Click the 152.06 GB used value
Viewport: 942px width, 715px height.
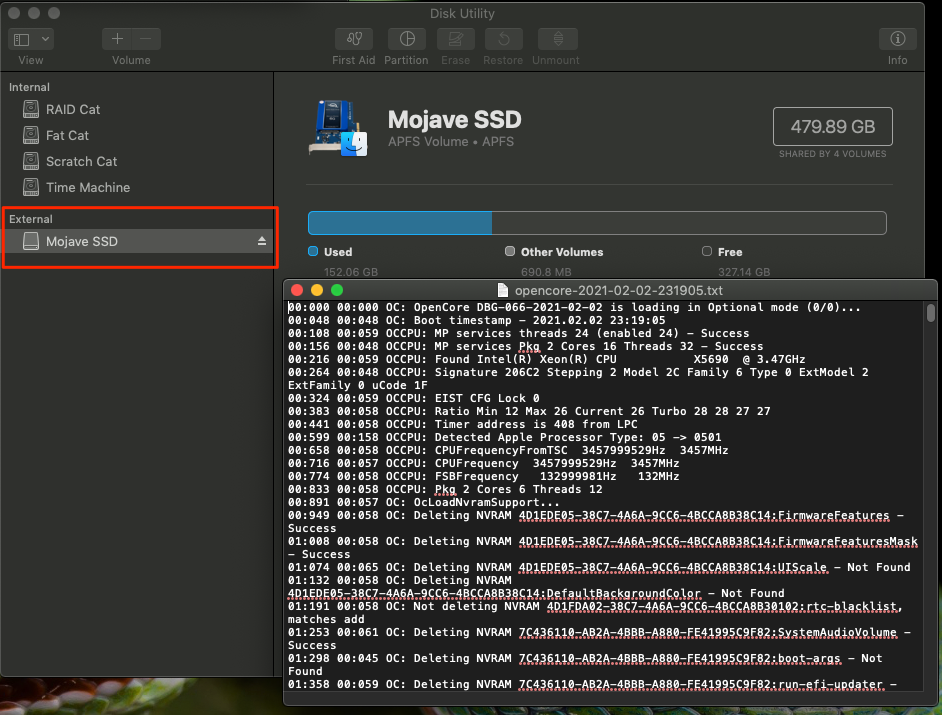(351, 272)
